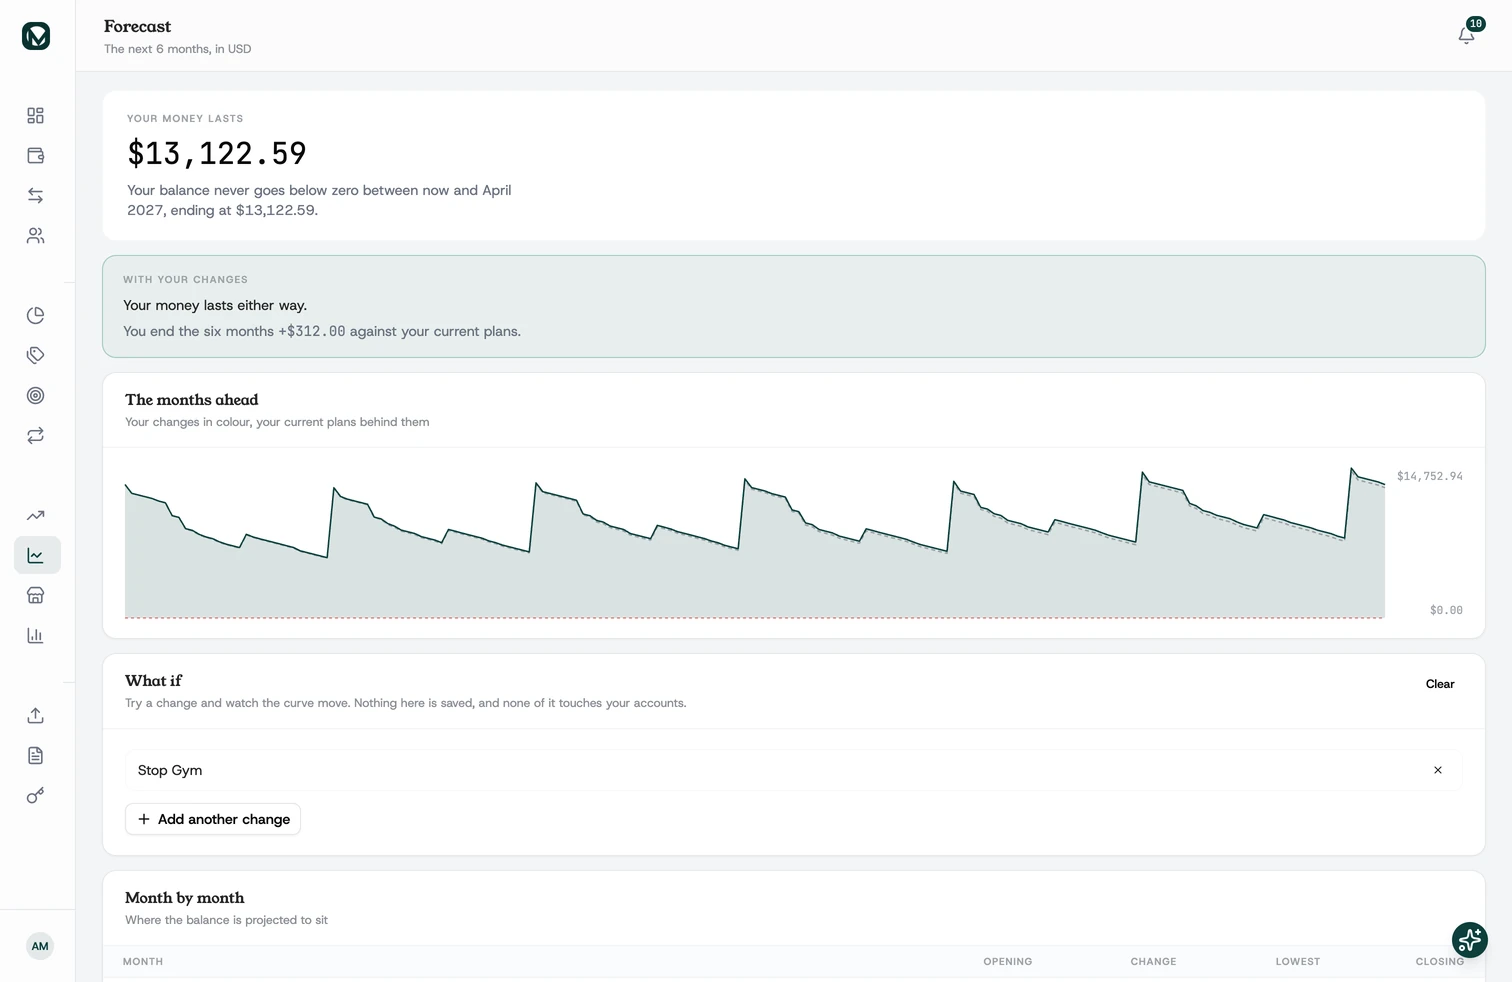Open the storefront icon in sidebar
1512x982 pixels.
36,596
